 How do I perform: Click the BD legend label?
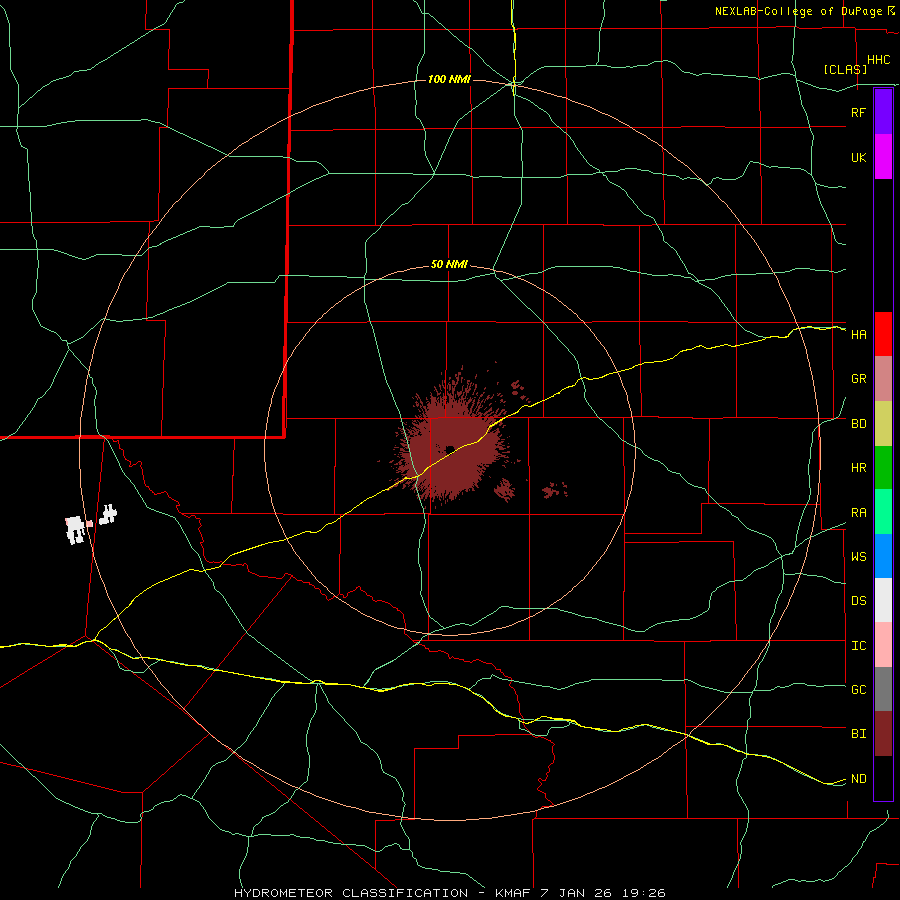click(x=858, y=424)
